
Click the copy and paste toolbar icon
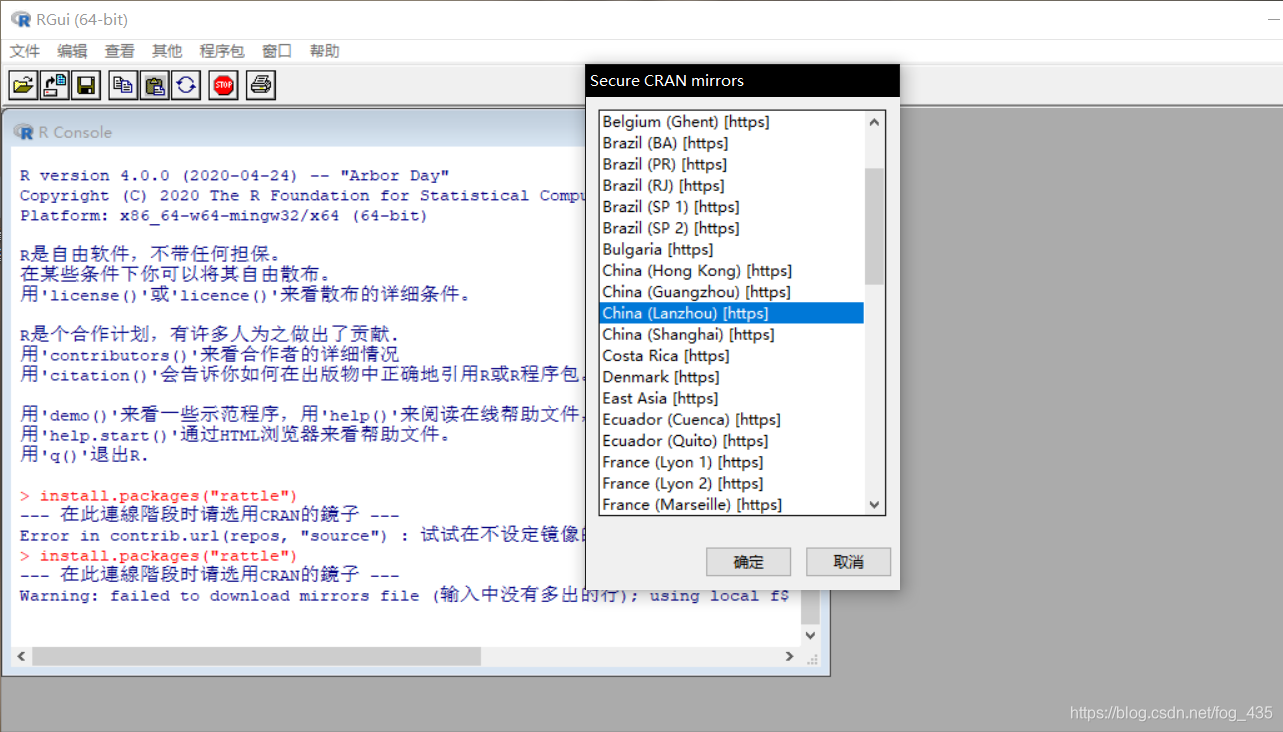(186, 85)
